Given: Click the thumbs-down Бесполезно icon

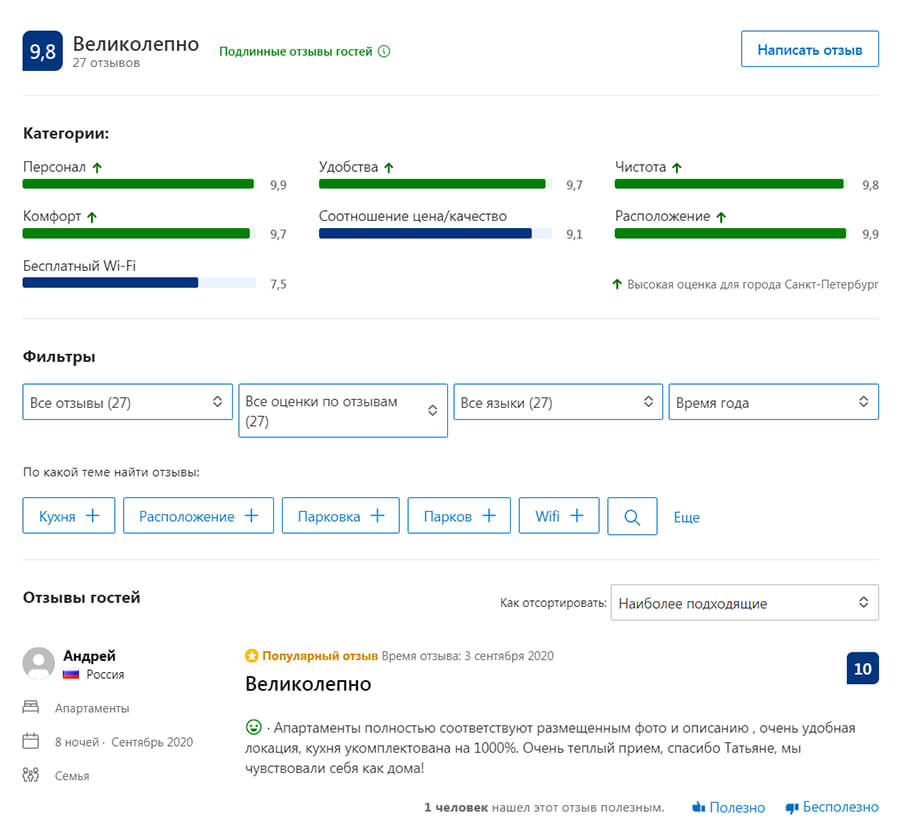Looking at the screenshot, I should point(792,807).
